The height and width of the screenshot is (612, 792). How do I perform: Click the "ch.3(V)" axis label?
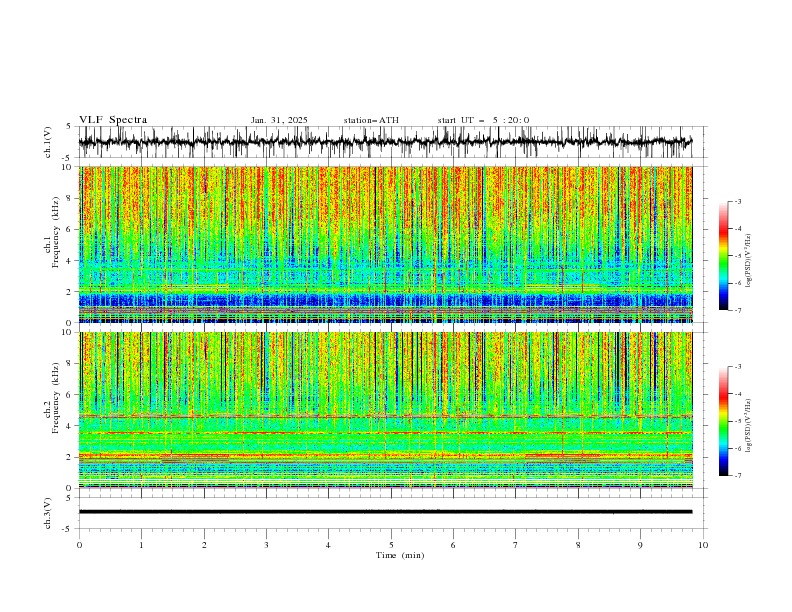[48, 513]
